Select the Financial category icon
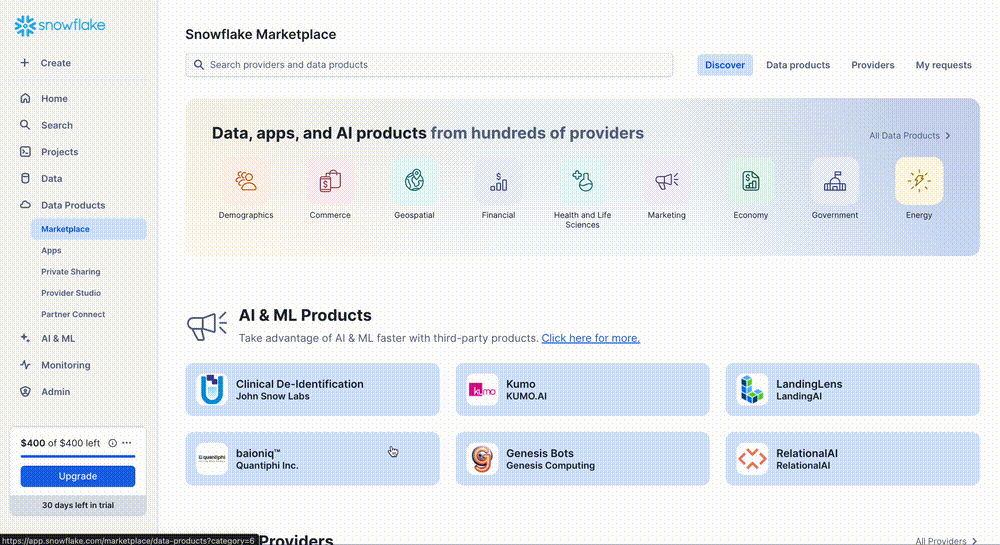The image size is (1000, 545). click(x=498, y=181)
